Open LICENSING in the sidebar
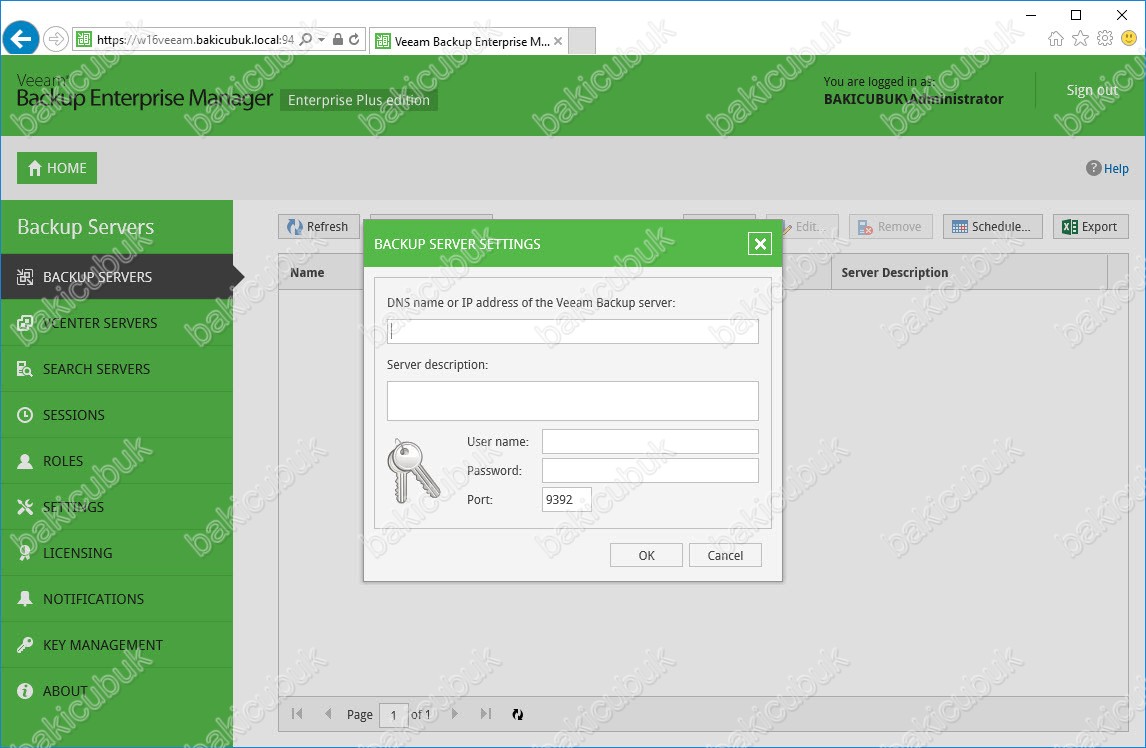The image size is (1146, 748). click(117, 553)
